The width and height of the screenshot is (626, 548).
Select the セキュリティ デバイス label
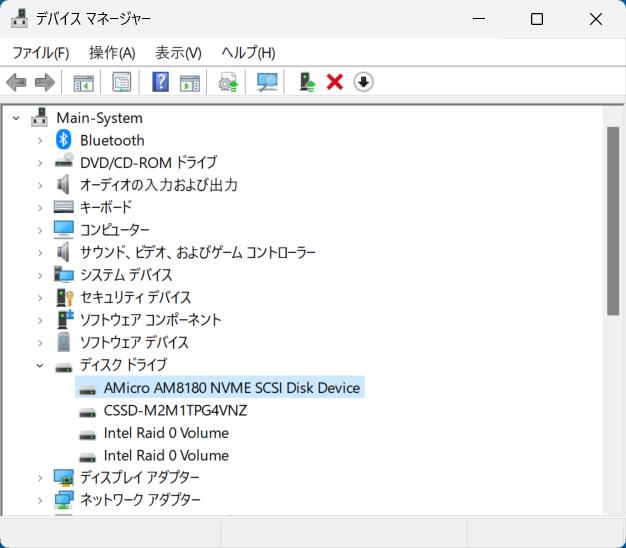[x=135, y=297]
